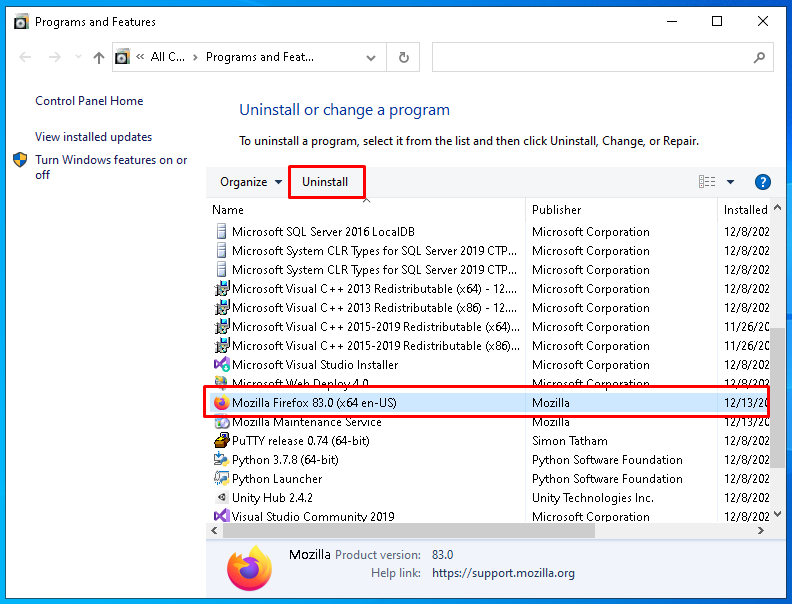This screenshot has width=792, height=604.
Task: Open the Organize menu
Action: (x=251, y=182)
